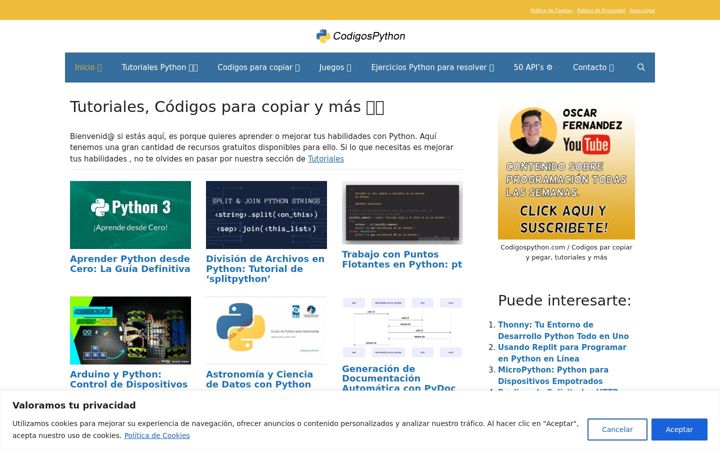
Task: Open the 50 API's menu item
Action: coord(533,67)
